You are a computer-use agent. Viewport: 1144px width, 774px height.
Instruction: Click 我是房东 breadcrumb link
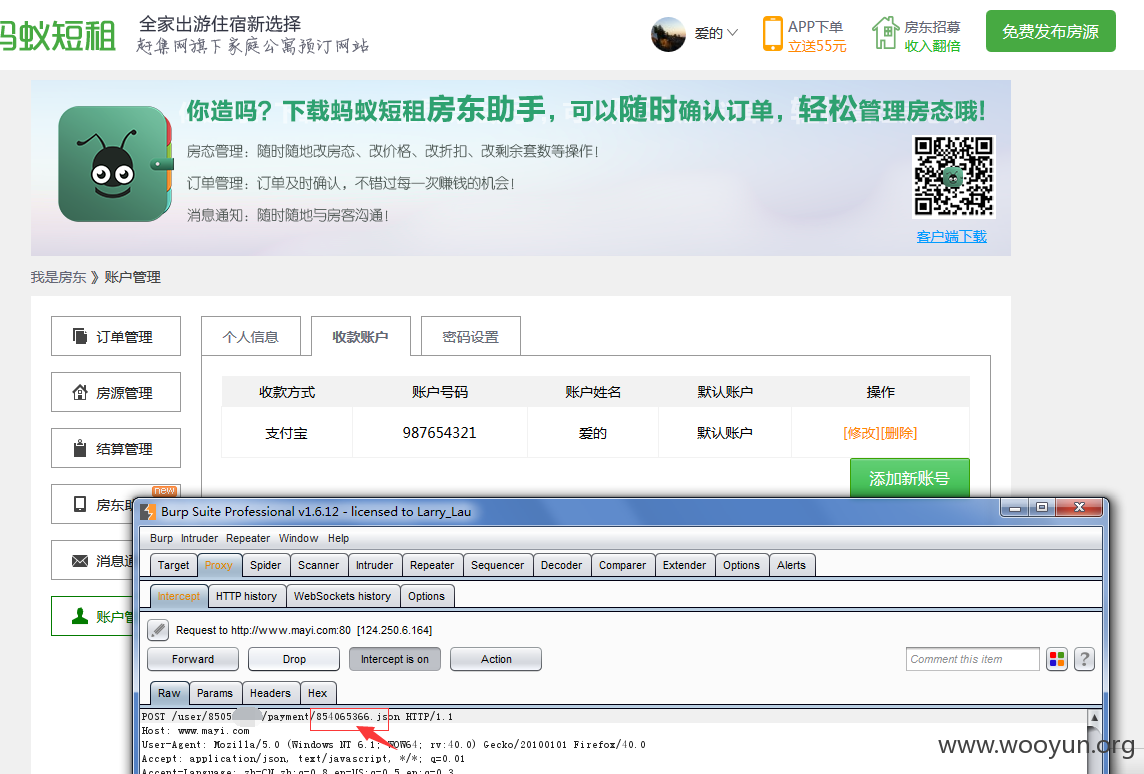tap(58, 277)
